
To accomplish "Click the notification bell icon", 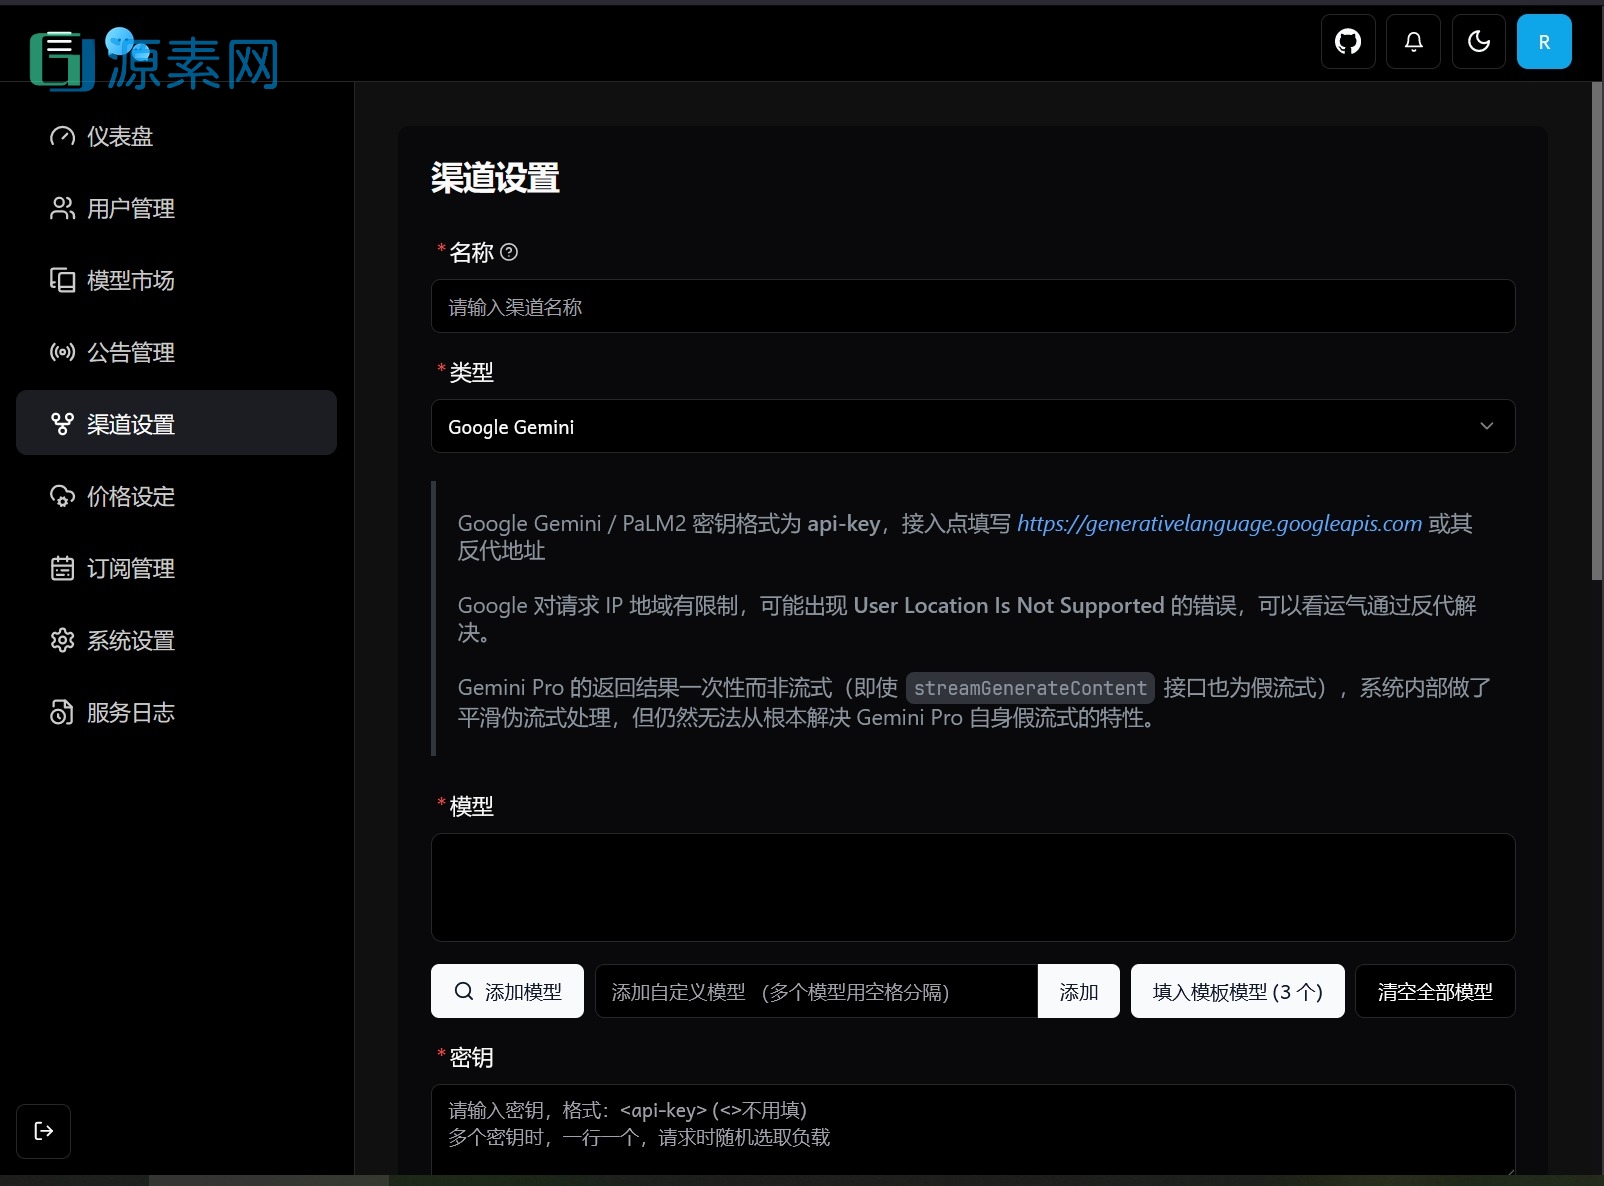I will [1413, 41].
